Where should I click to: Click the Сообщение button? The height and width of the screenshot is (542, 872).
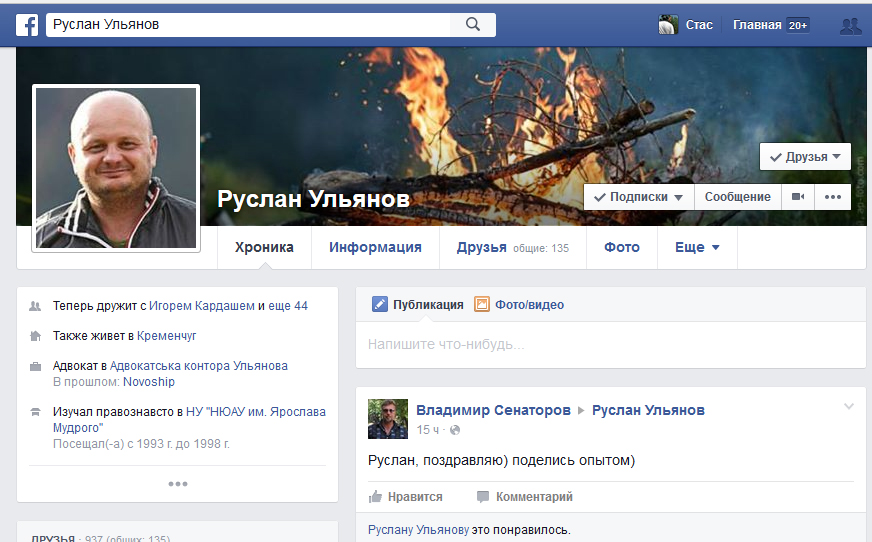[737, 197]
